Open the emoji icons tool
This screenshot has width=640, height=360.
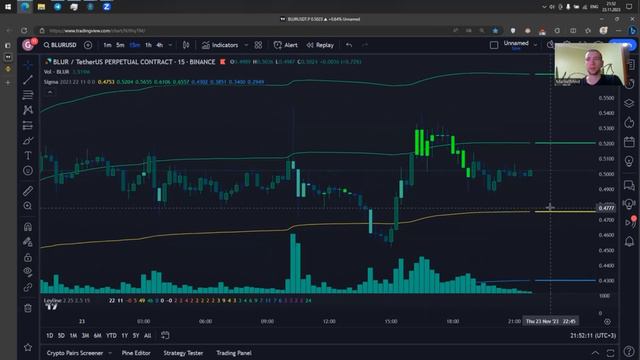tap(28, 171)
